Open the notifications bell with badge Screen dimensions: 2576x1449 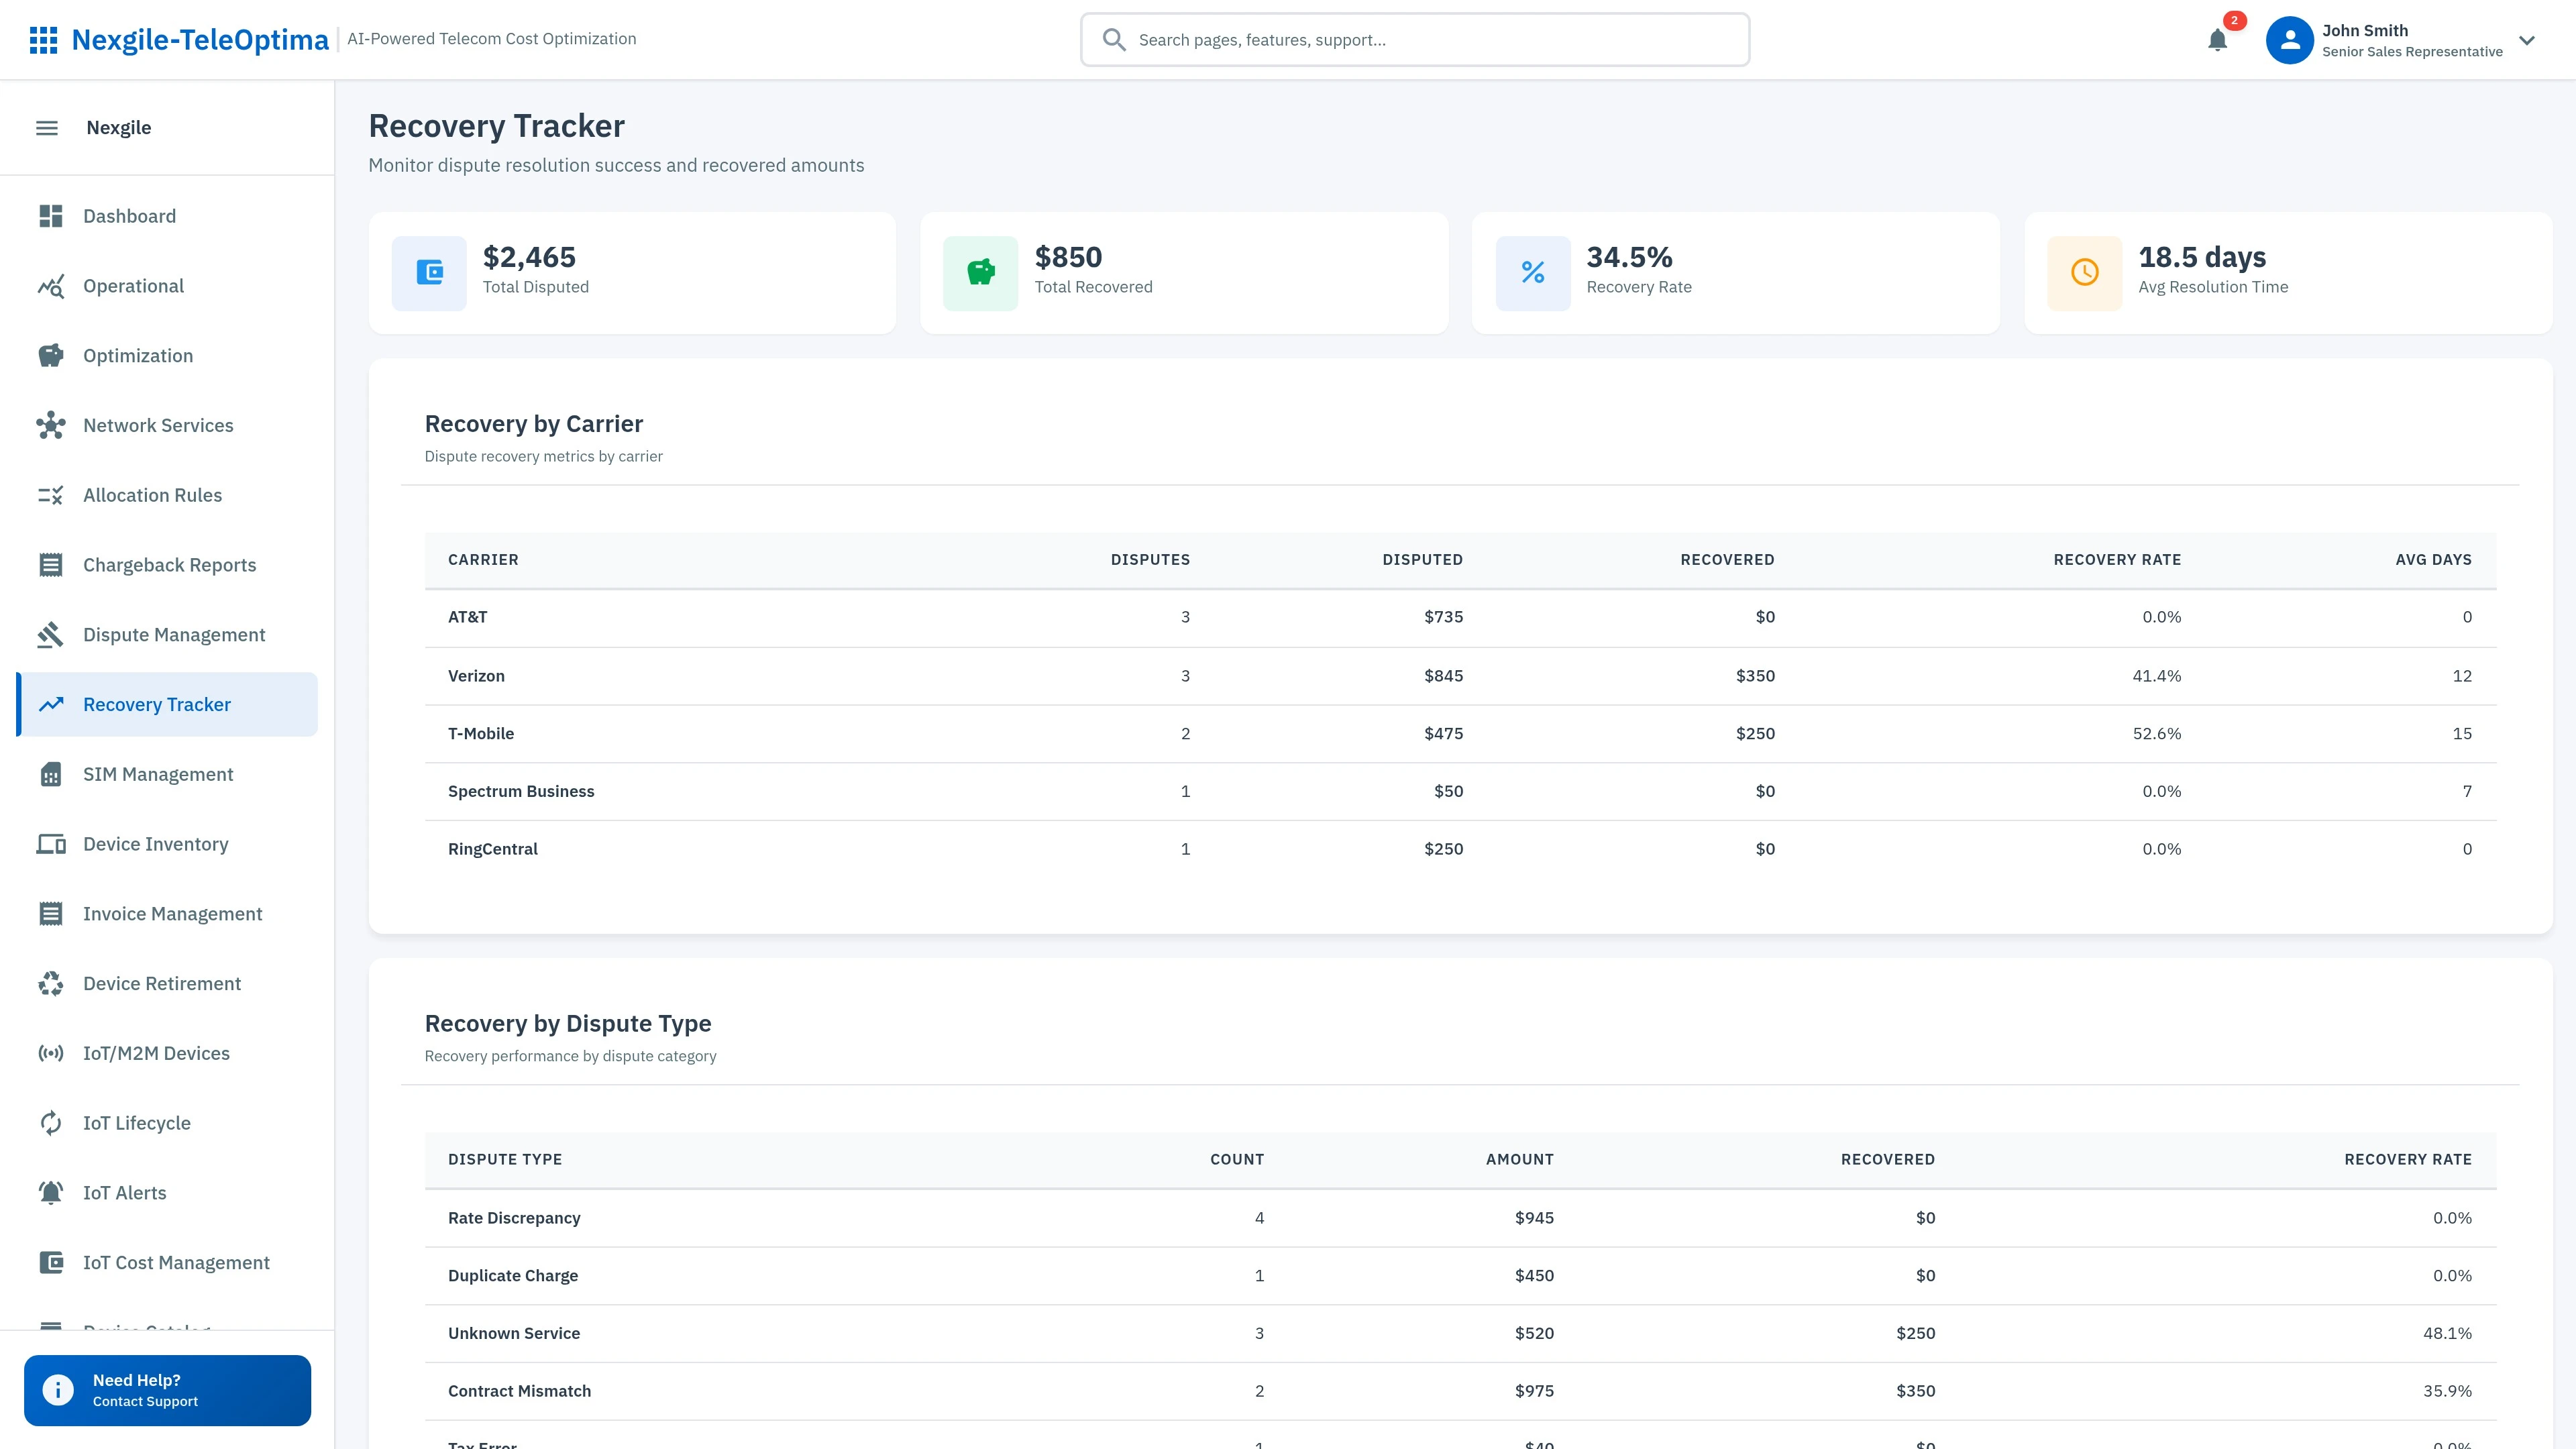[x=2217, y=40]
